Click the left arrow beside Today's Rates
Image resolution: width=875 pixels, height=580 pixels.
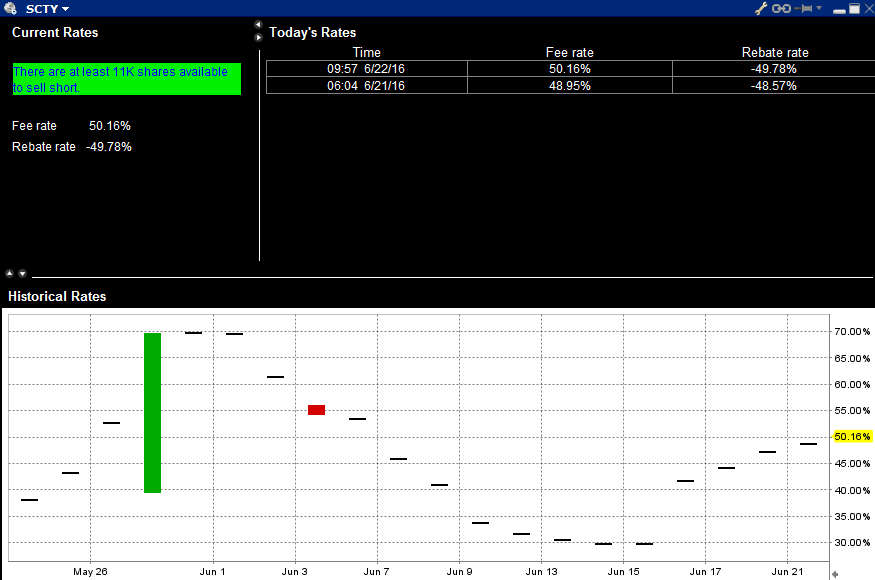click(258, 25)
